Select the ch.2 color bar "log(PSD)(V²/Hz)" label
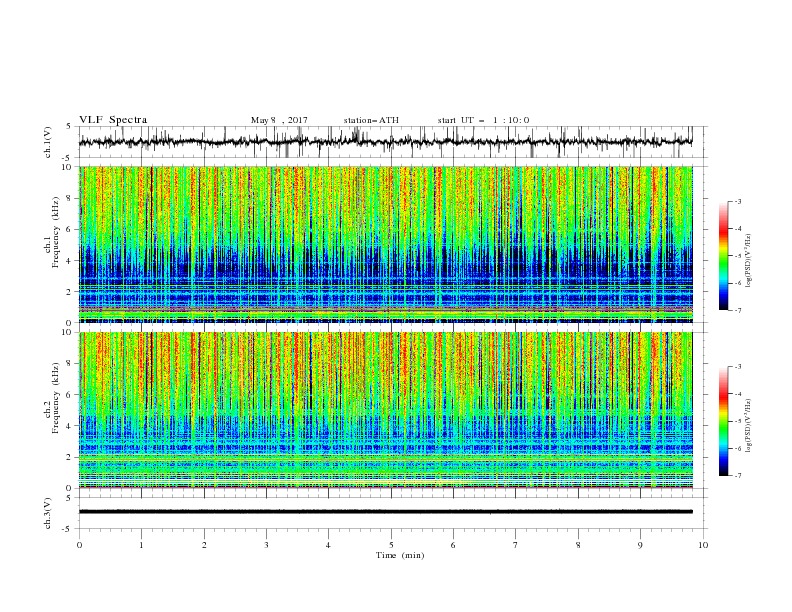The width and height of the screenshot is (792, 612). click(748, 426)
